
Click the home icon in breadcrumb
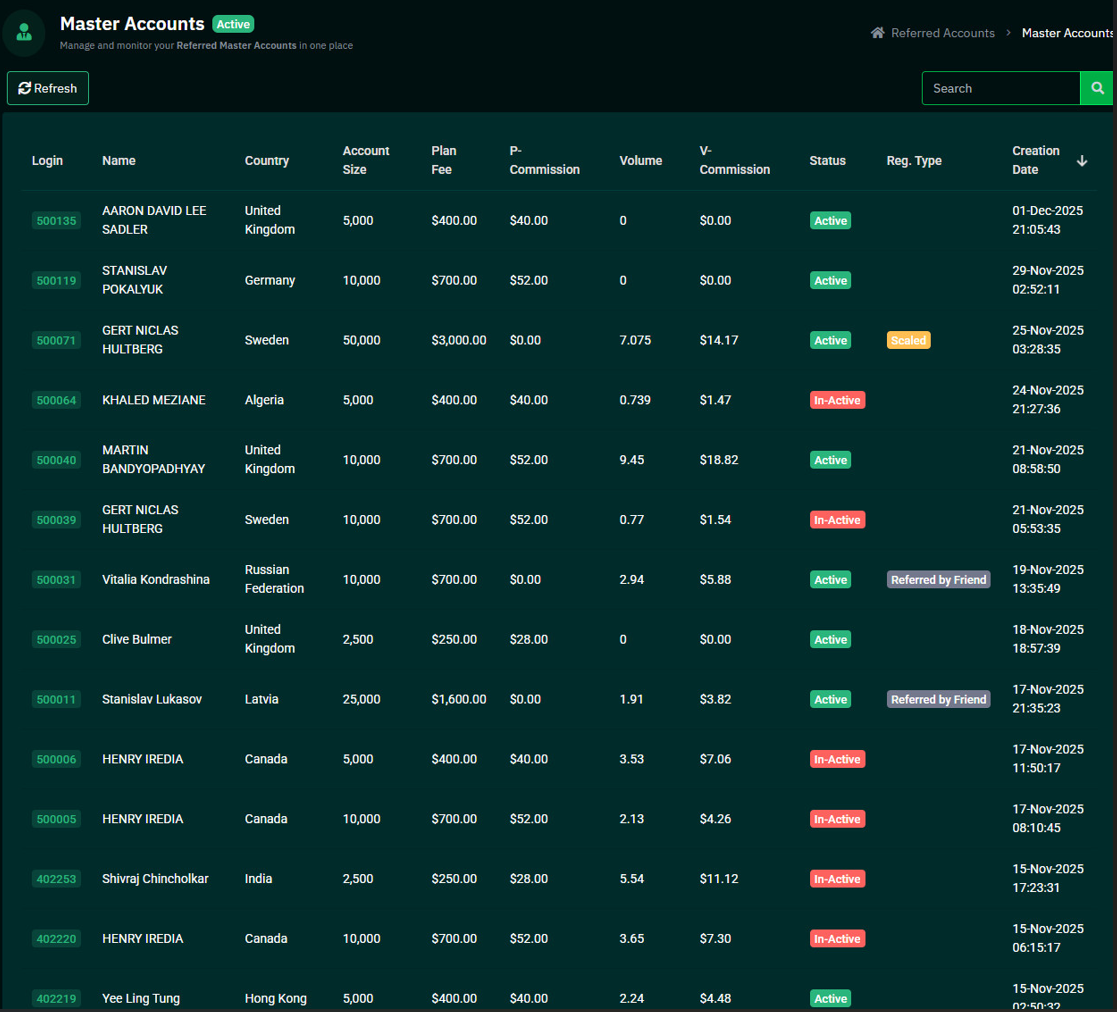tap(877, 33)
